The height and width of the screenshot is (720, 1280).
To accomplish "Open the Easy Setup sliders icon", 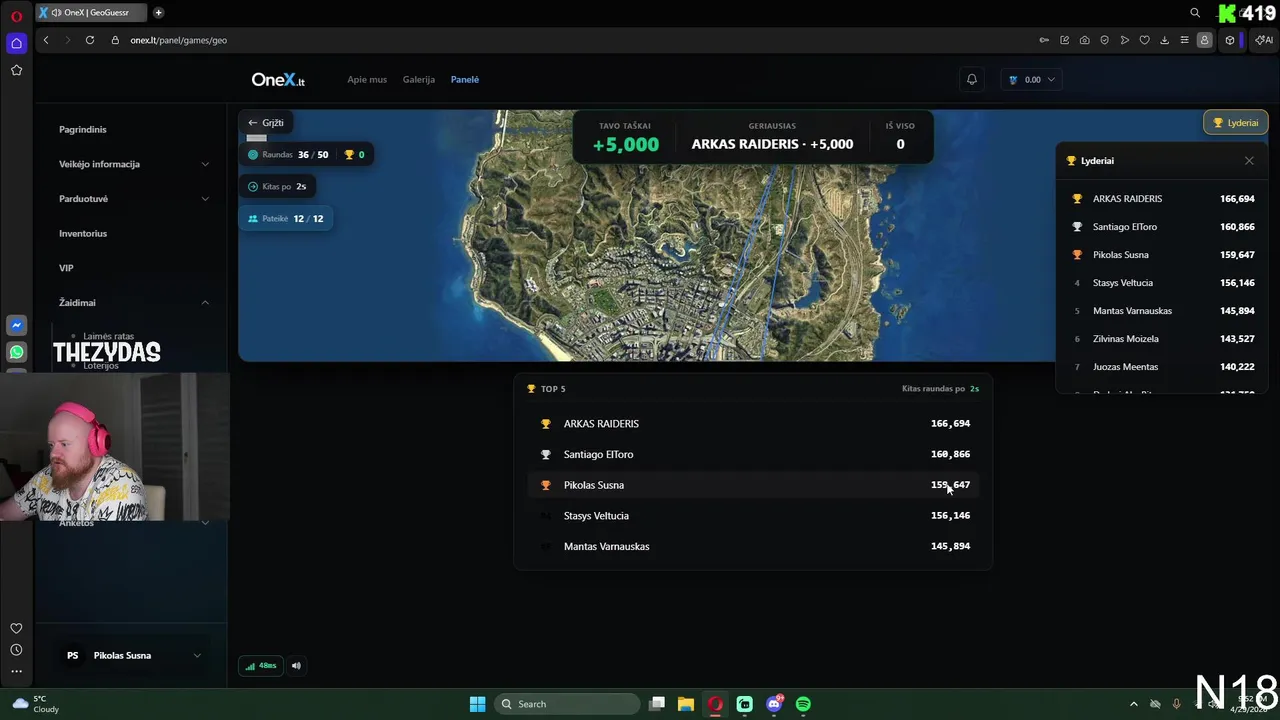I will pos(1184,40).
